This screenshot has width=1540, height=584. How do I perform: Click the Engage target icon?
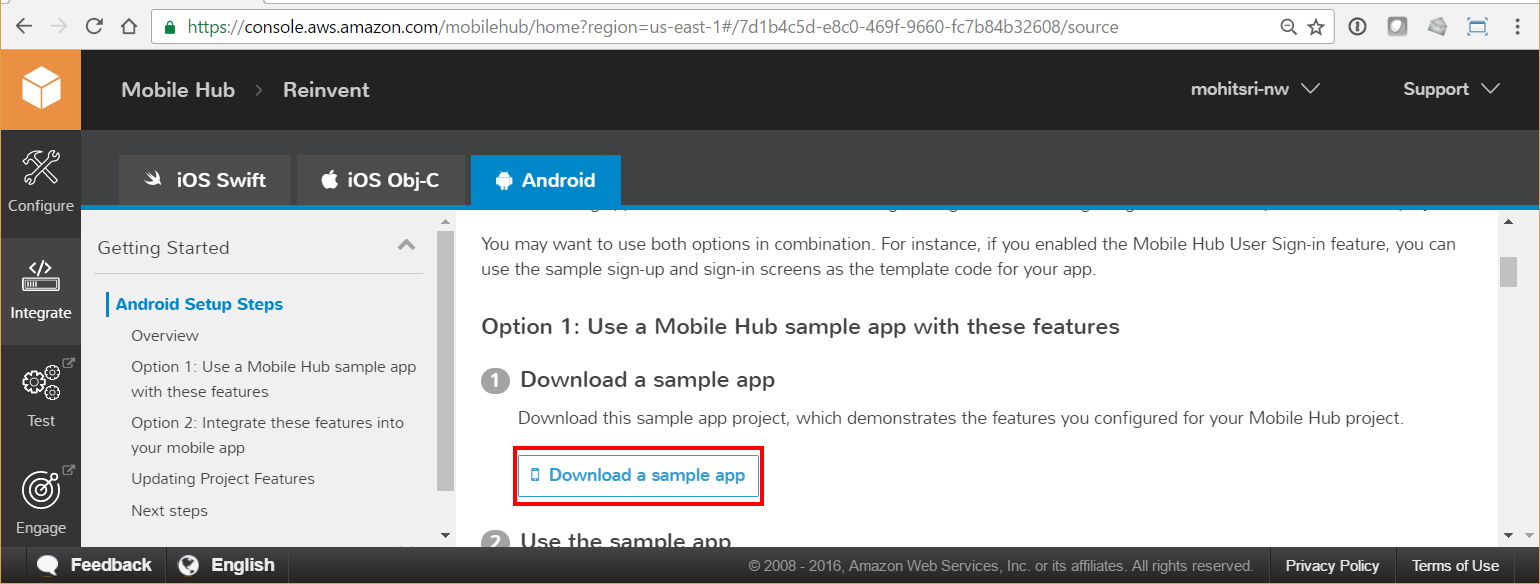coord(40,497)
